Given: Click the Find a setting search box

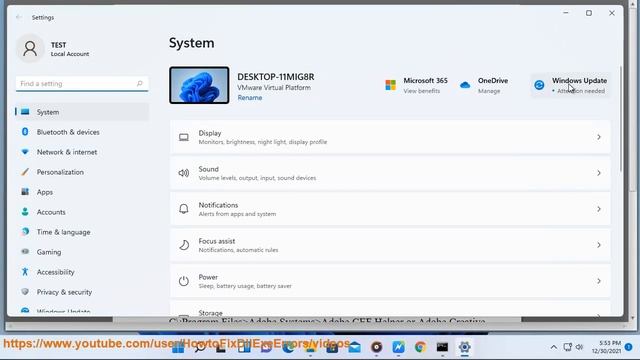Looking at the screenshot, I should pyautogui.click(x=82, y=84).
